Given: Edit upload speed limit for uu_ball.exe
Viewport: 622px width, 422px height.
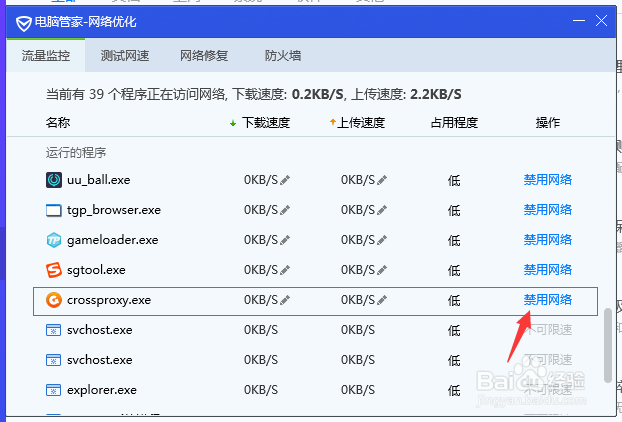Looking at the screenshot, I should [382, 180].
